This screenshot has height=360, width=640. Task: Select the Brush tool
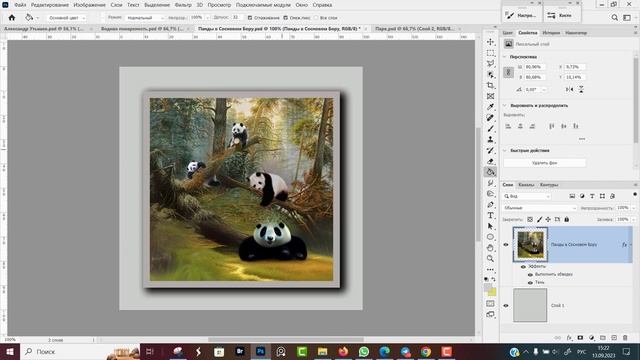490,129
